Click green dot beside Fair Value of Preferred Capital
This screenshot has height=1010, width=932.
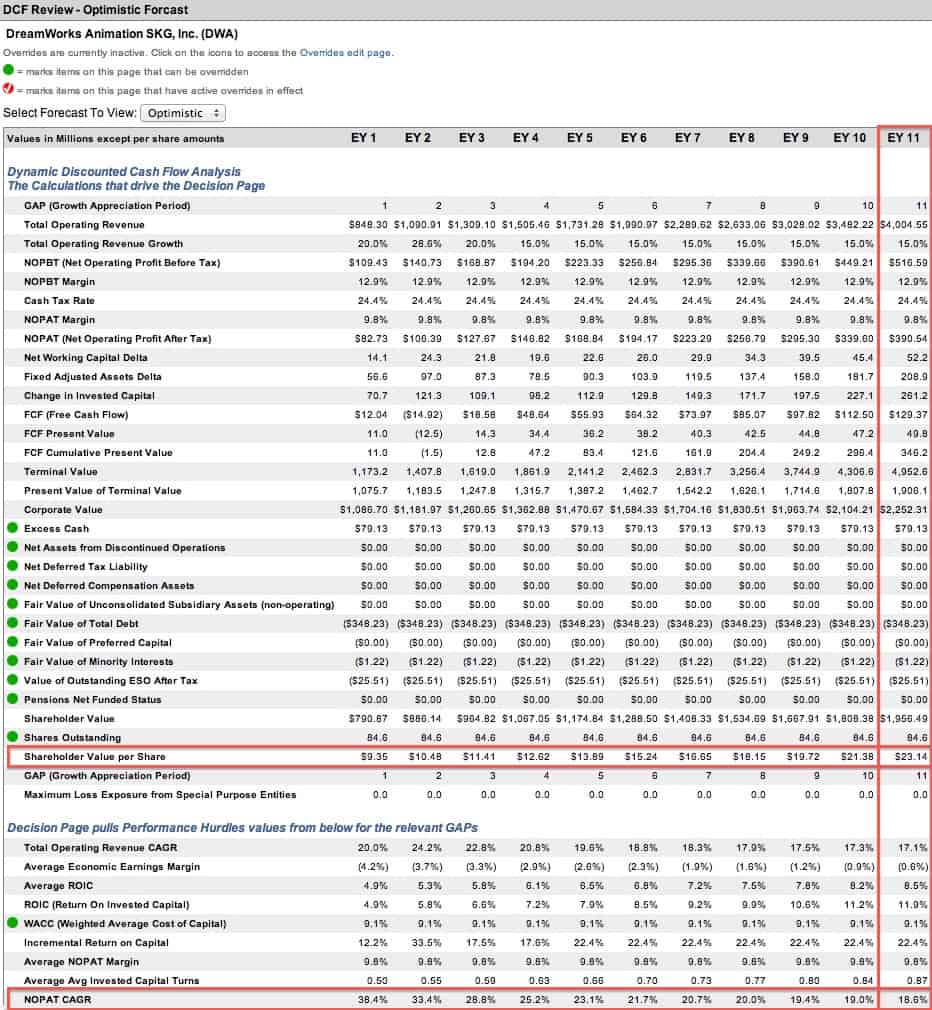coord(12,642)
